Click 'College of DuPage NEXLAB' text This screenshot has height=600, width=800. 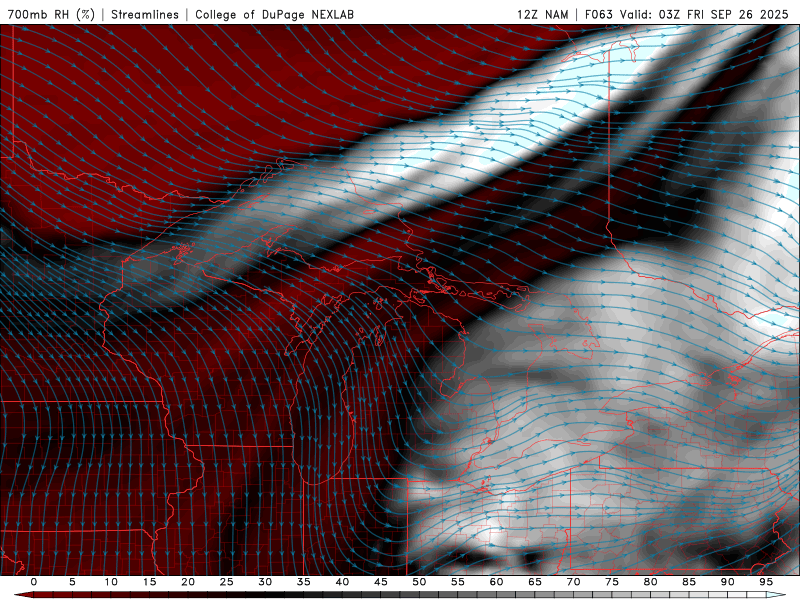(274, 14)
